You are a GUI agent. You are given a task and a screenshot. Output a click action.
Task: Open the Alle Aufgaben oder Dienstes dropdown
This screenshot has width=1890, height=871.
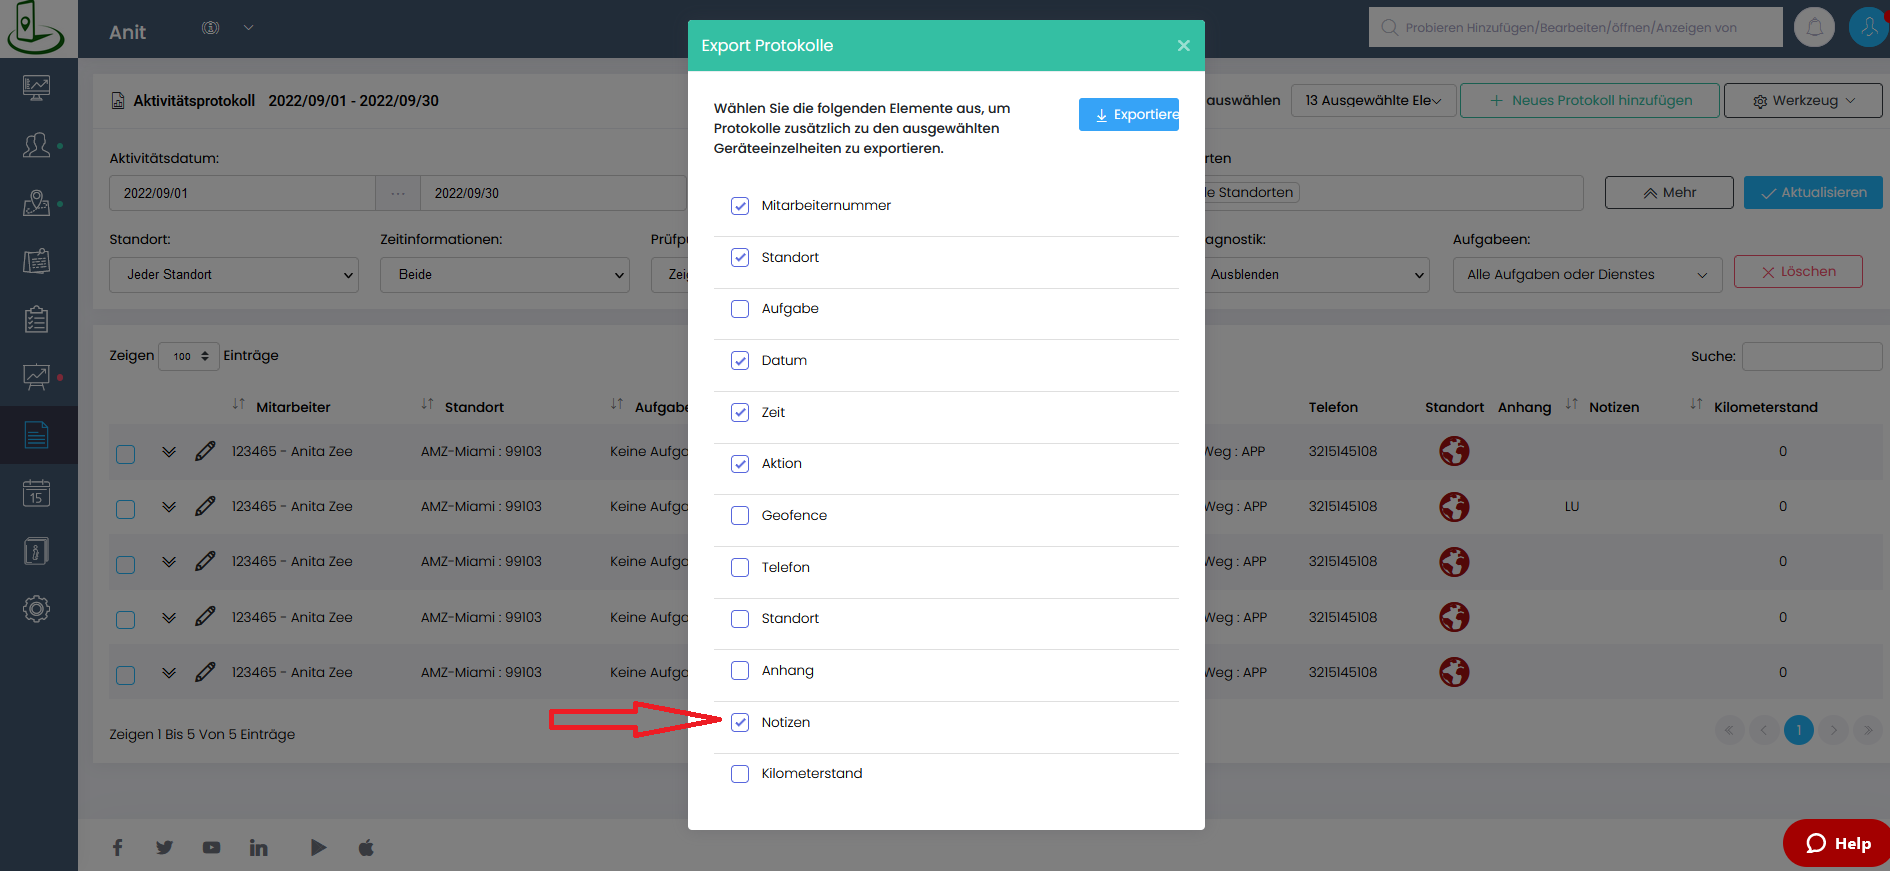click(x=1586, y=275)
